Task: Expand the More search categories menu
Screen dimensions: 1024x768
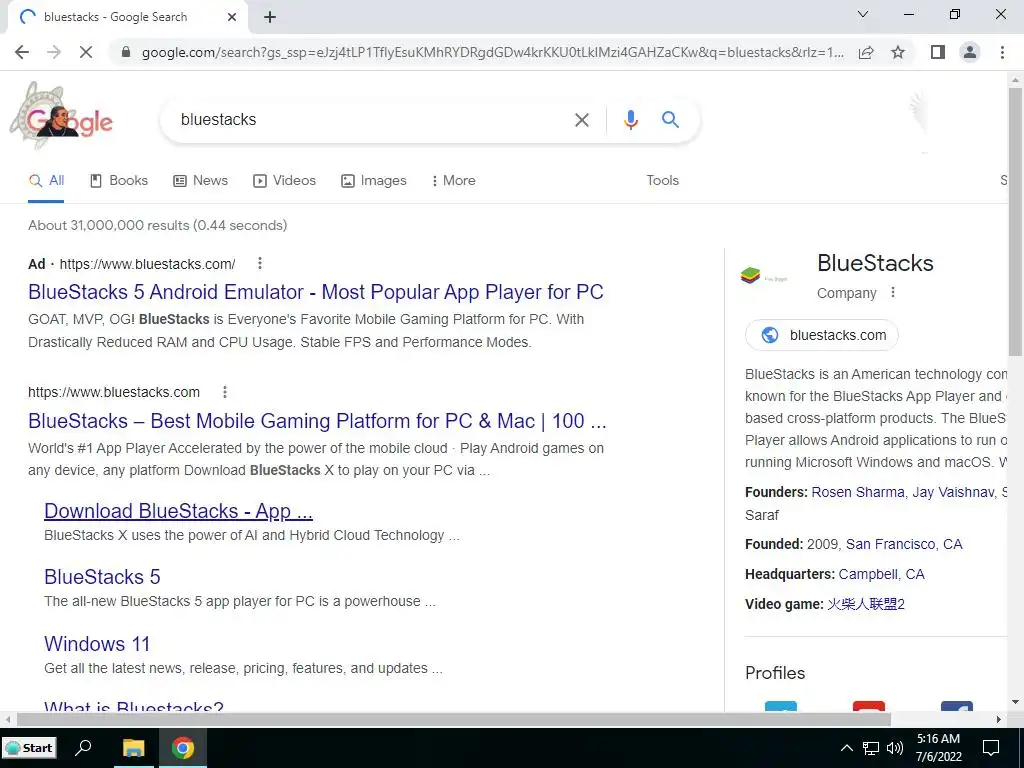Action: point(453,181)
